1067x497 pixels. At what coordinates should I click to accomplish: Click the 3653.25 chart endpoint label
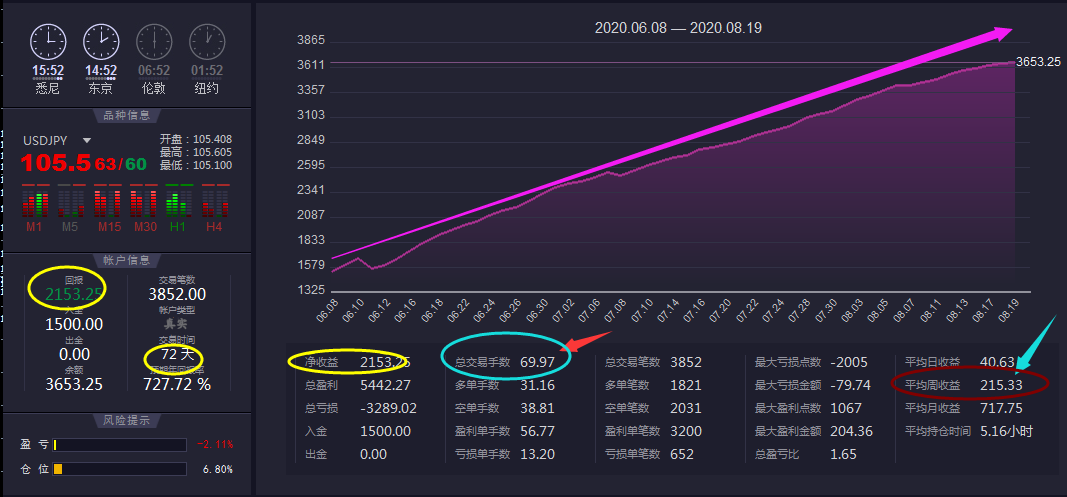pos(1038,62)
